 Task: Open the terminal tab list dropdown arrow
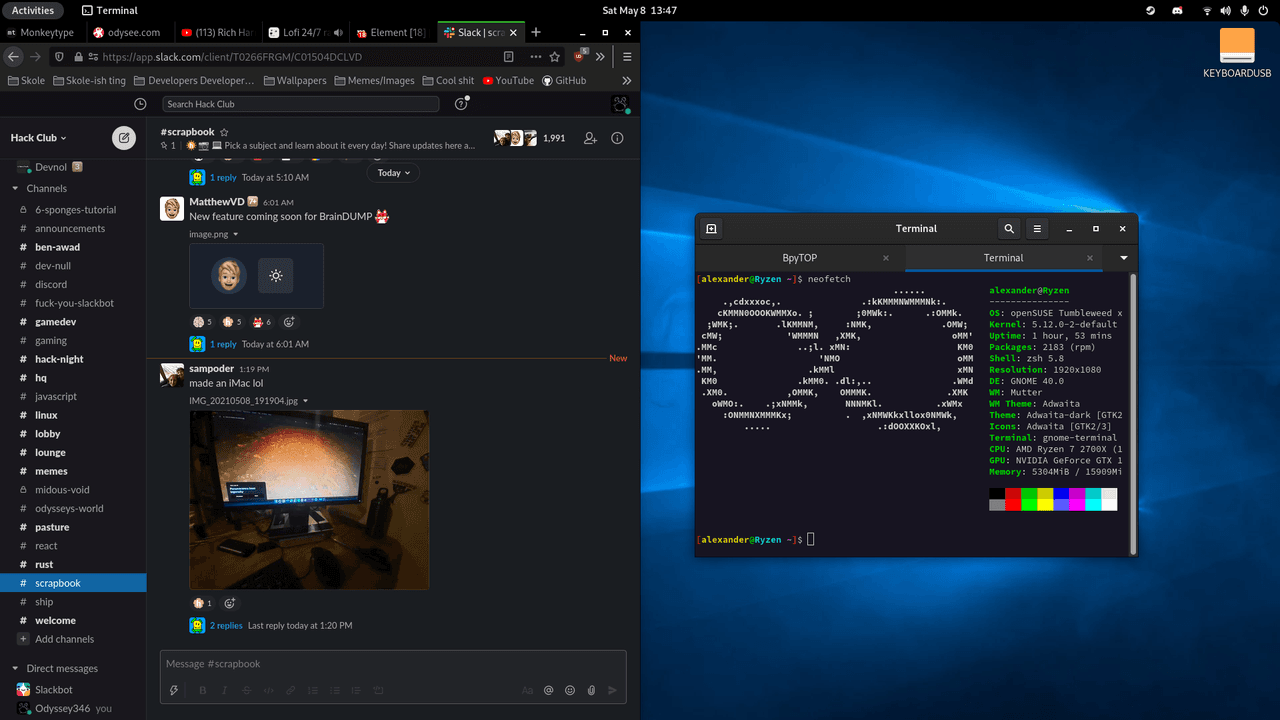point(1124,258)
